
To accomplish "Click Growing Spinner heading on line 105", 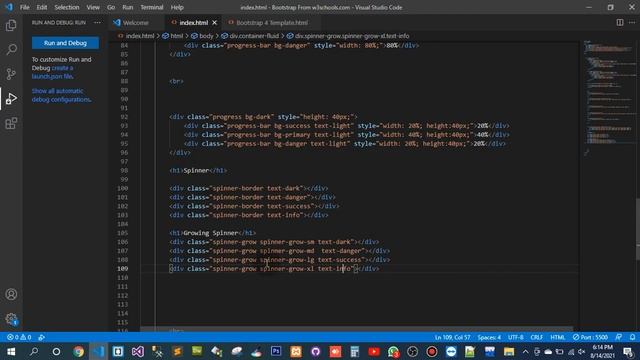I will [211, 233].
